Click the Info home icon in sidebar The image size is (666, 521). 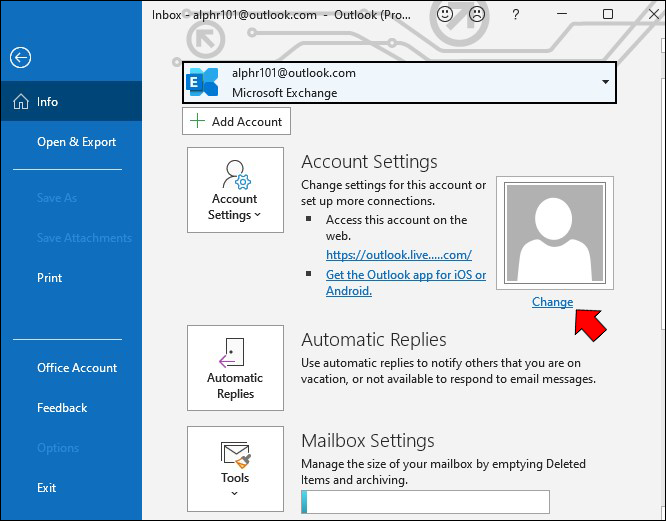coord(21,101)
